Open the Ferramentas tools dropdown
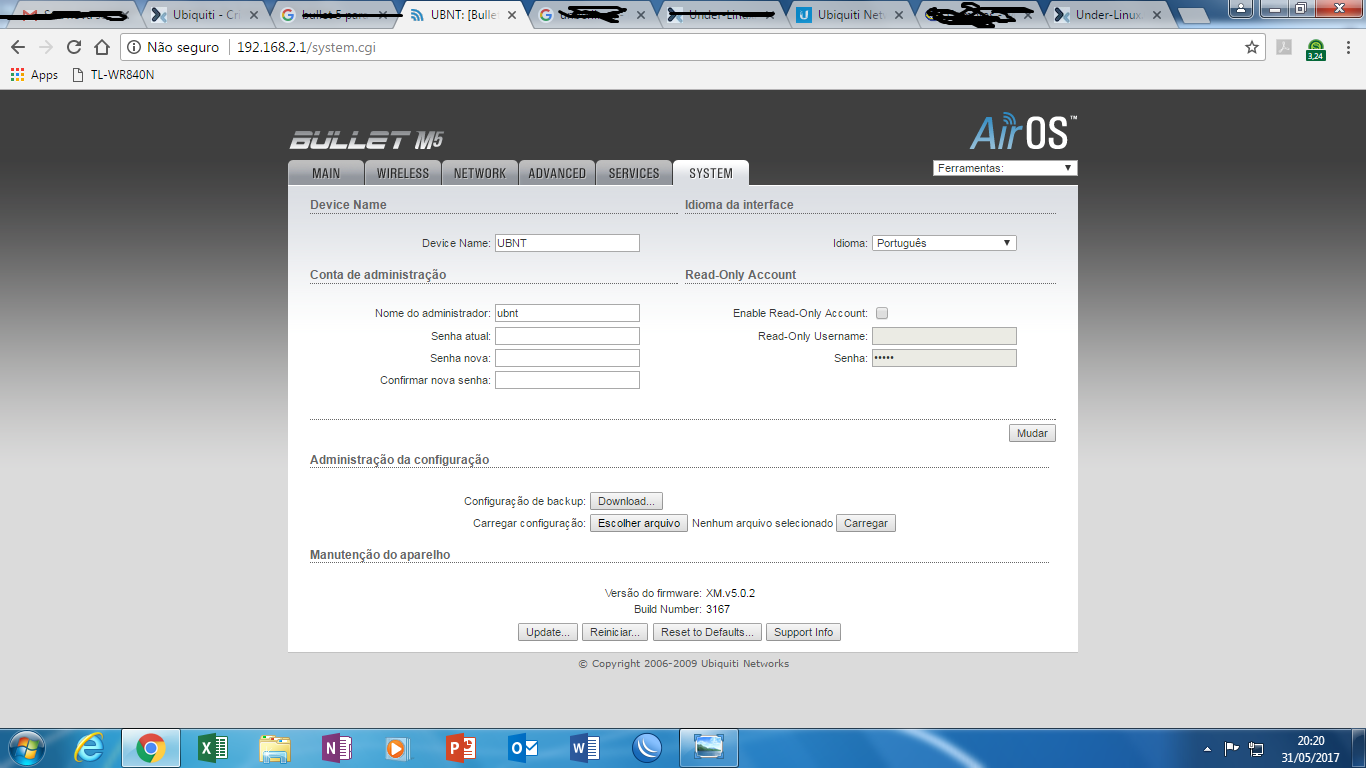 [x=1005, y=168]
